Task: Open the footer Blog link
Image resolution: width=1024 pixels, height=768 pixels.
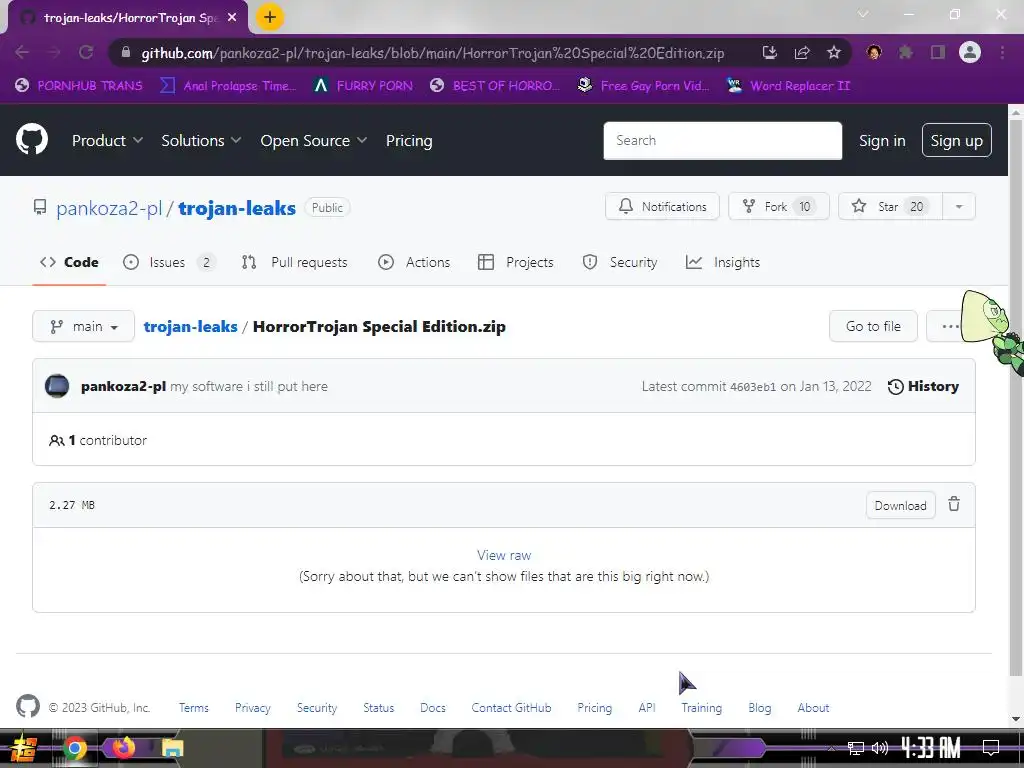Action: (x=760, y=708)
